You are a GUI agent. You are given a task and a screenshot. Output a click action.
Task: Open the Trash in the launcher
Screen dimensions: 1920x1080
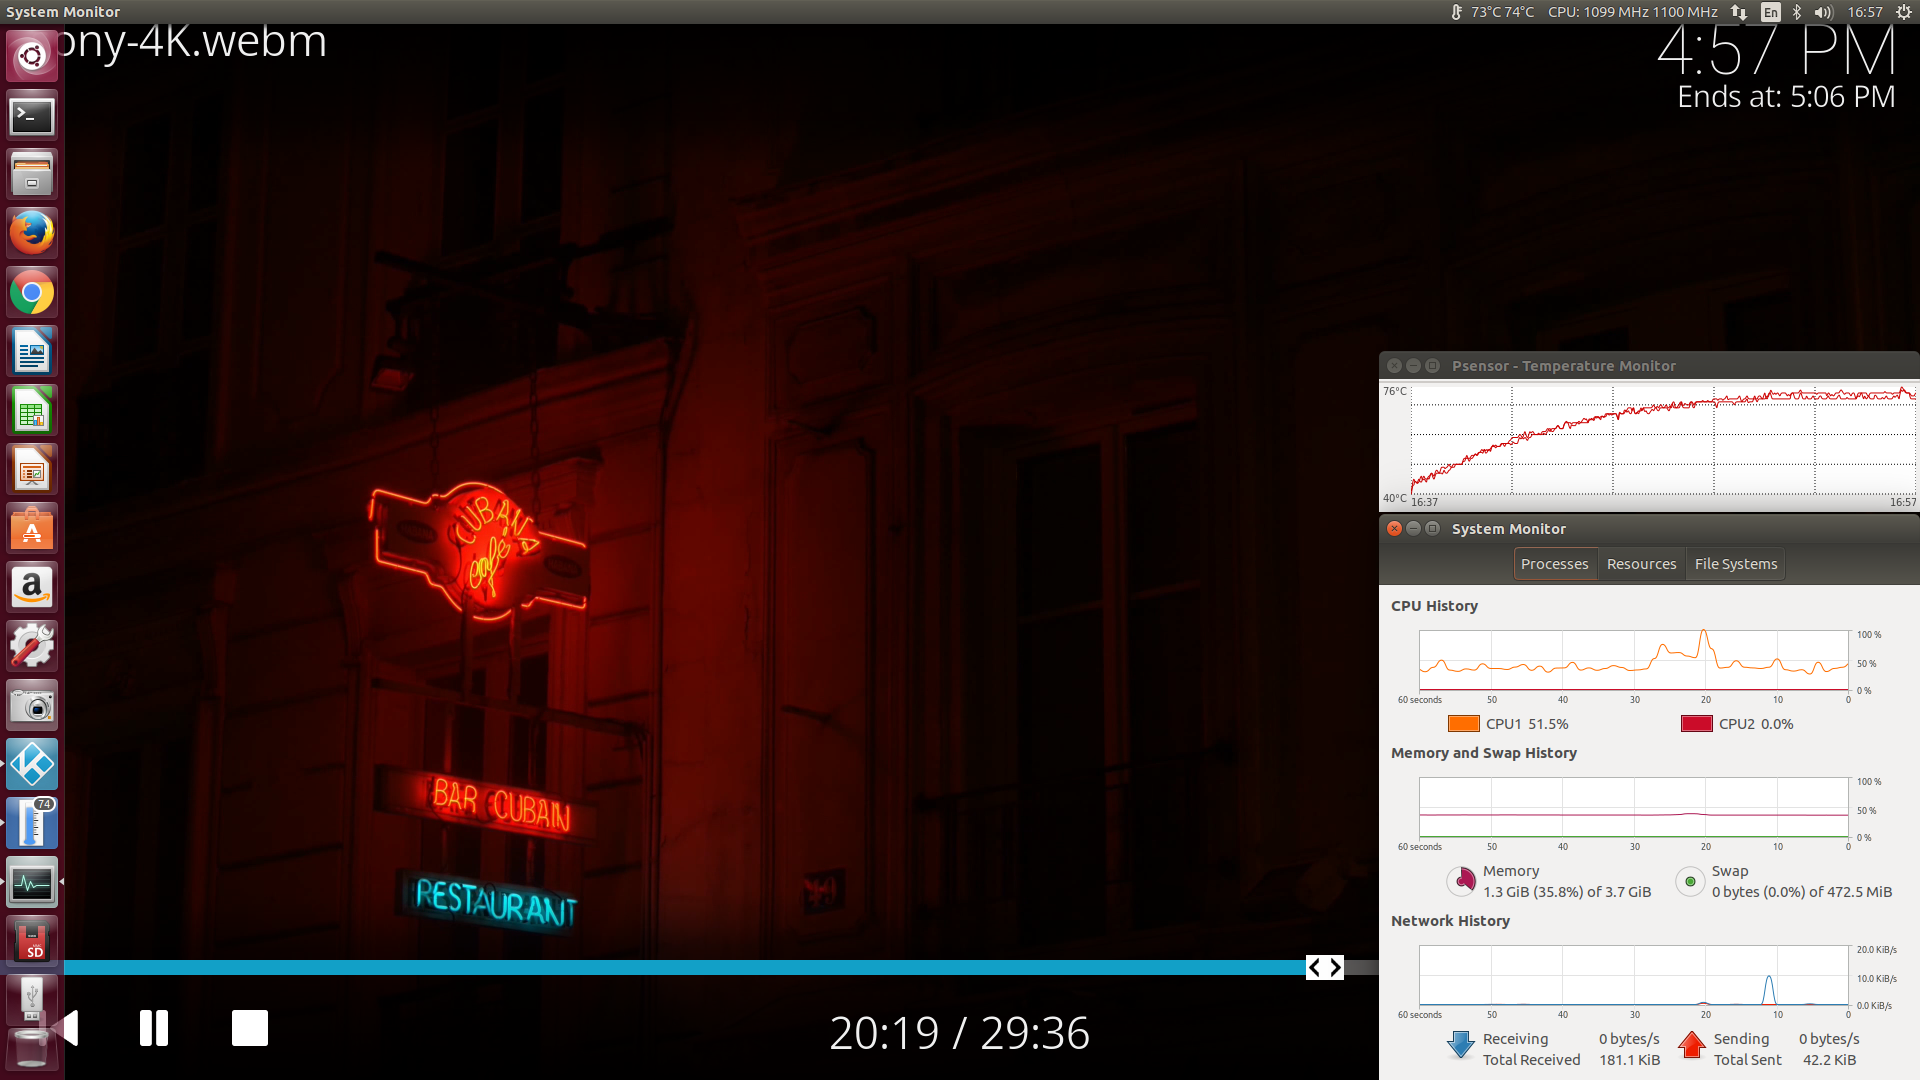click(x=32, y=1050)
